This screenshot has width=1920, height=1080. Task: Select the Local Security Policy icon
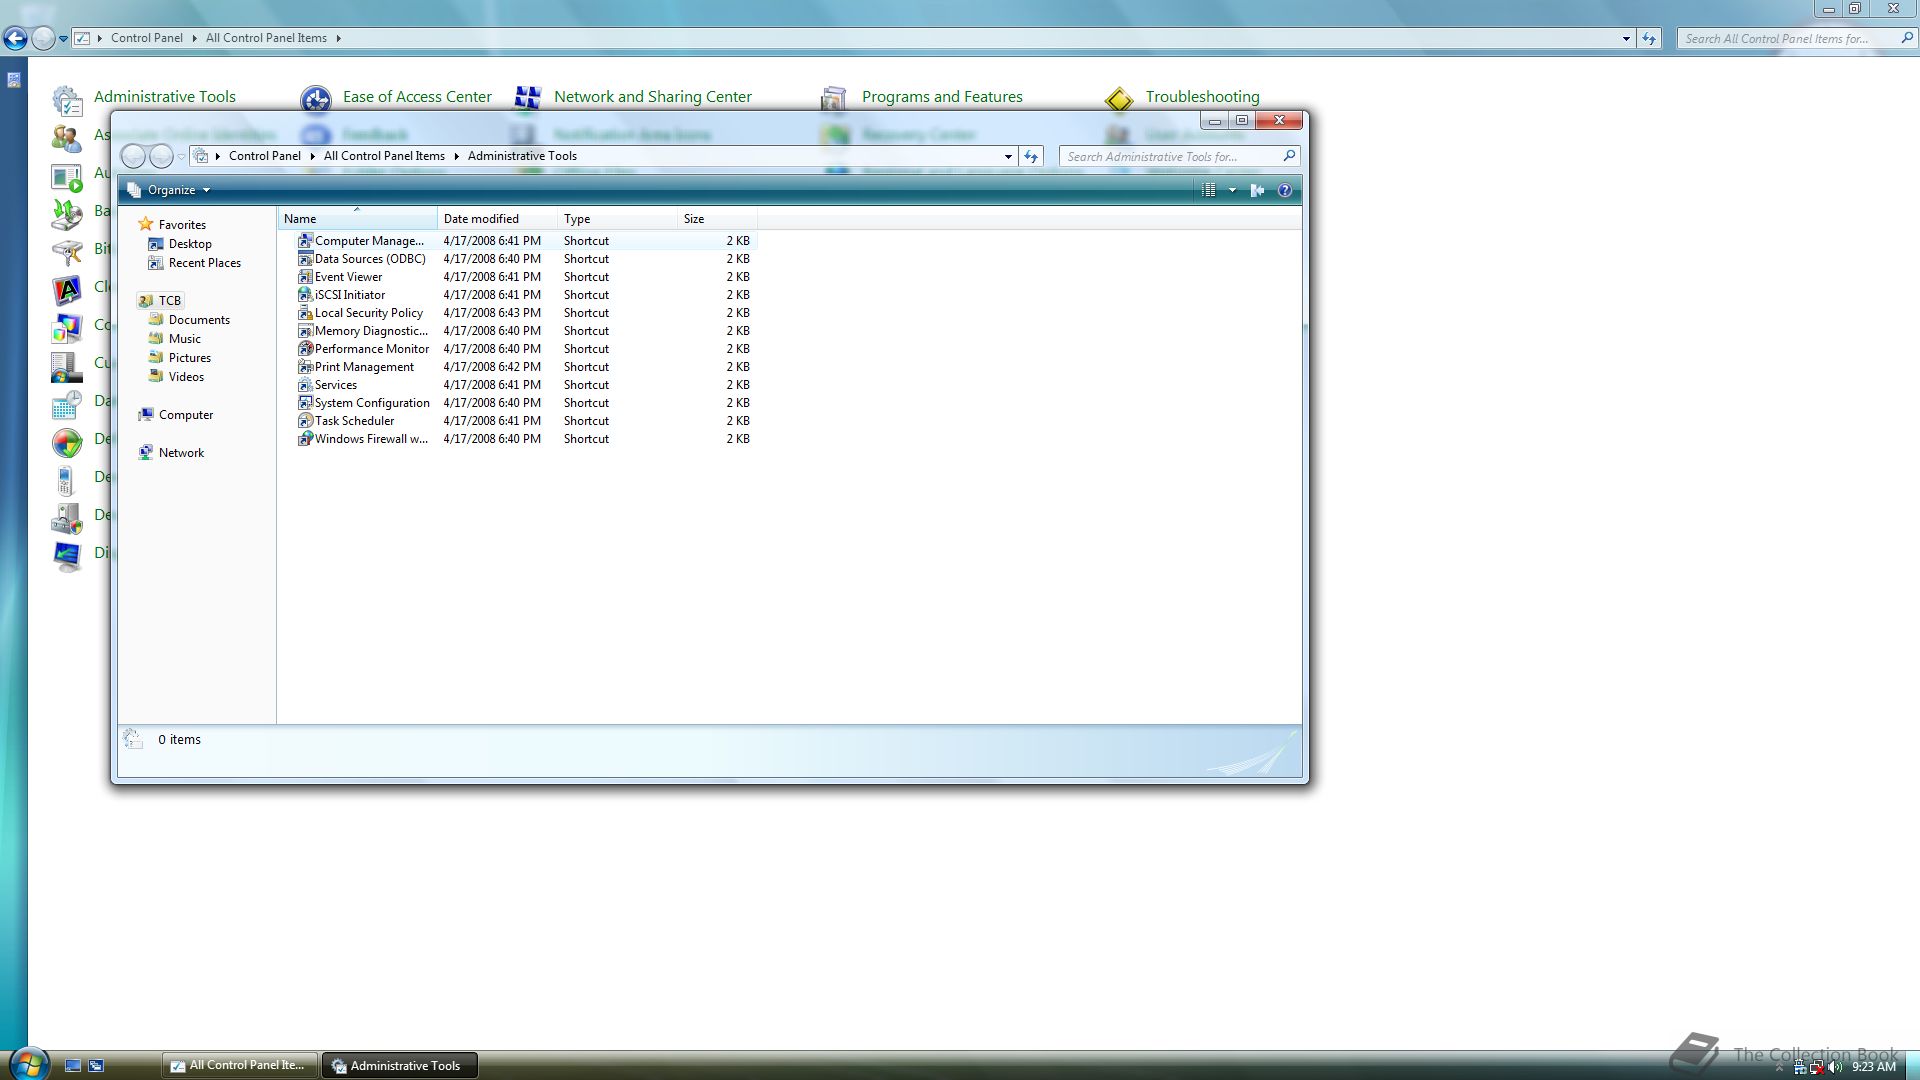pyautogui.click(x=305, y=313)
